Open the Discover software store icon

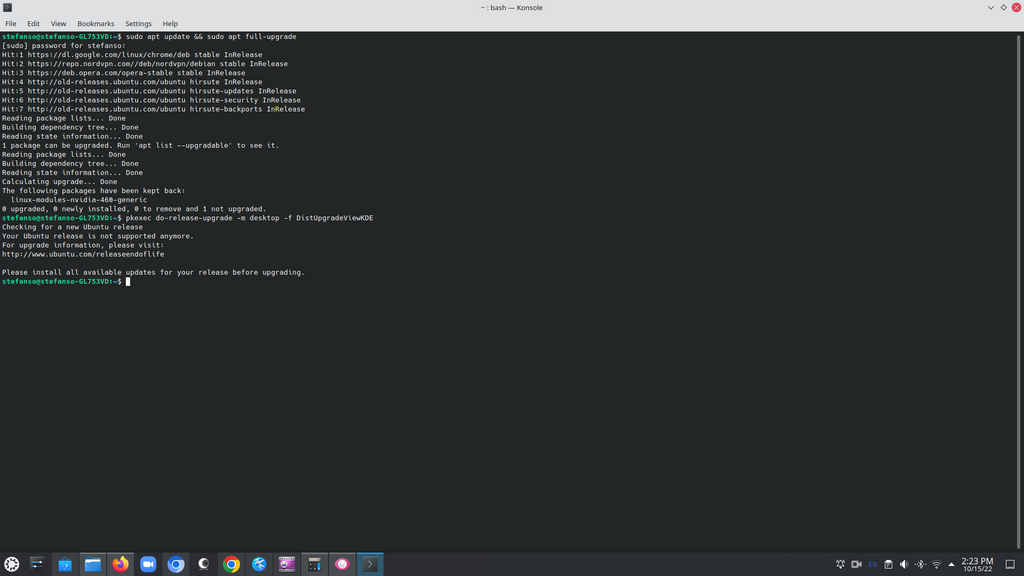click(x=65, y=564)
